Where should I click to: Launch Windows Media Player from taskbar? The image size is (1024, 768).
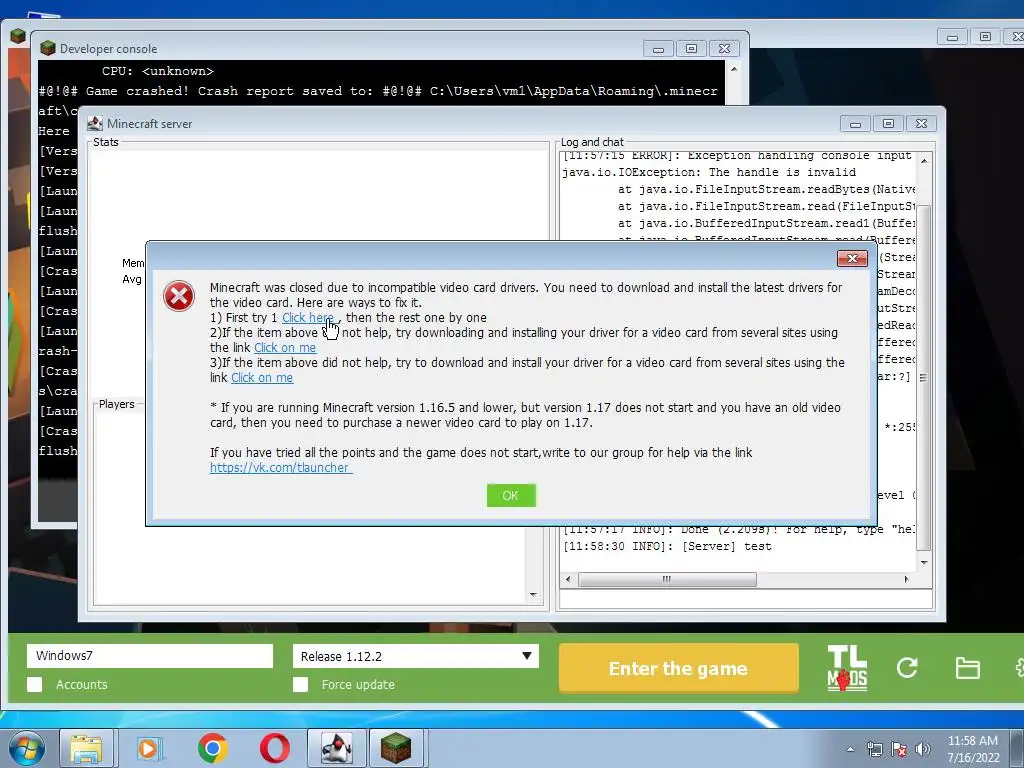click(x=149, y=748)
